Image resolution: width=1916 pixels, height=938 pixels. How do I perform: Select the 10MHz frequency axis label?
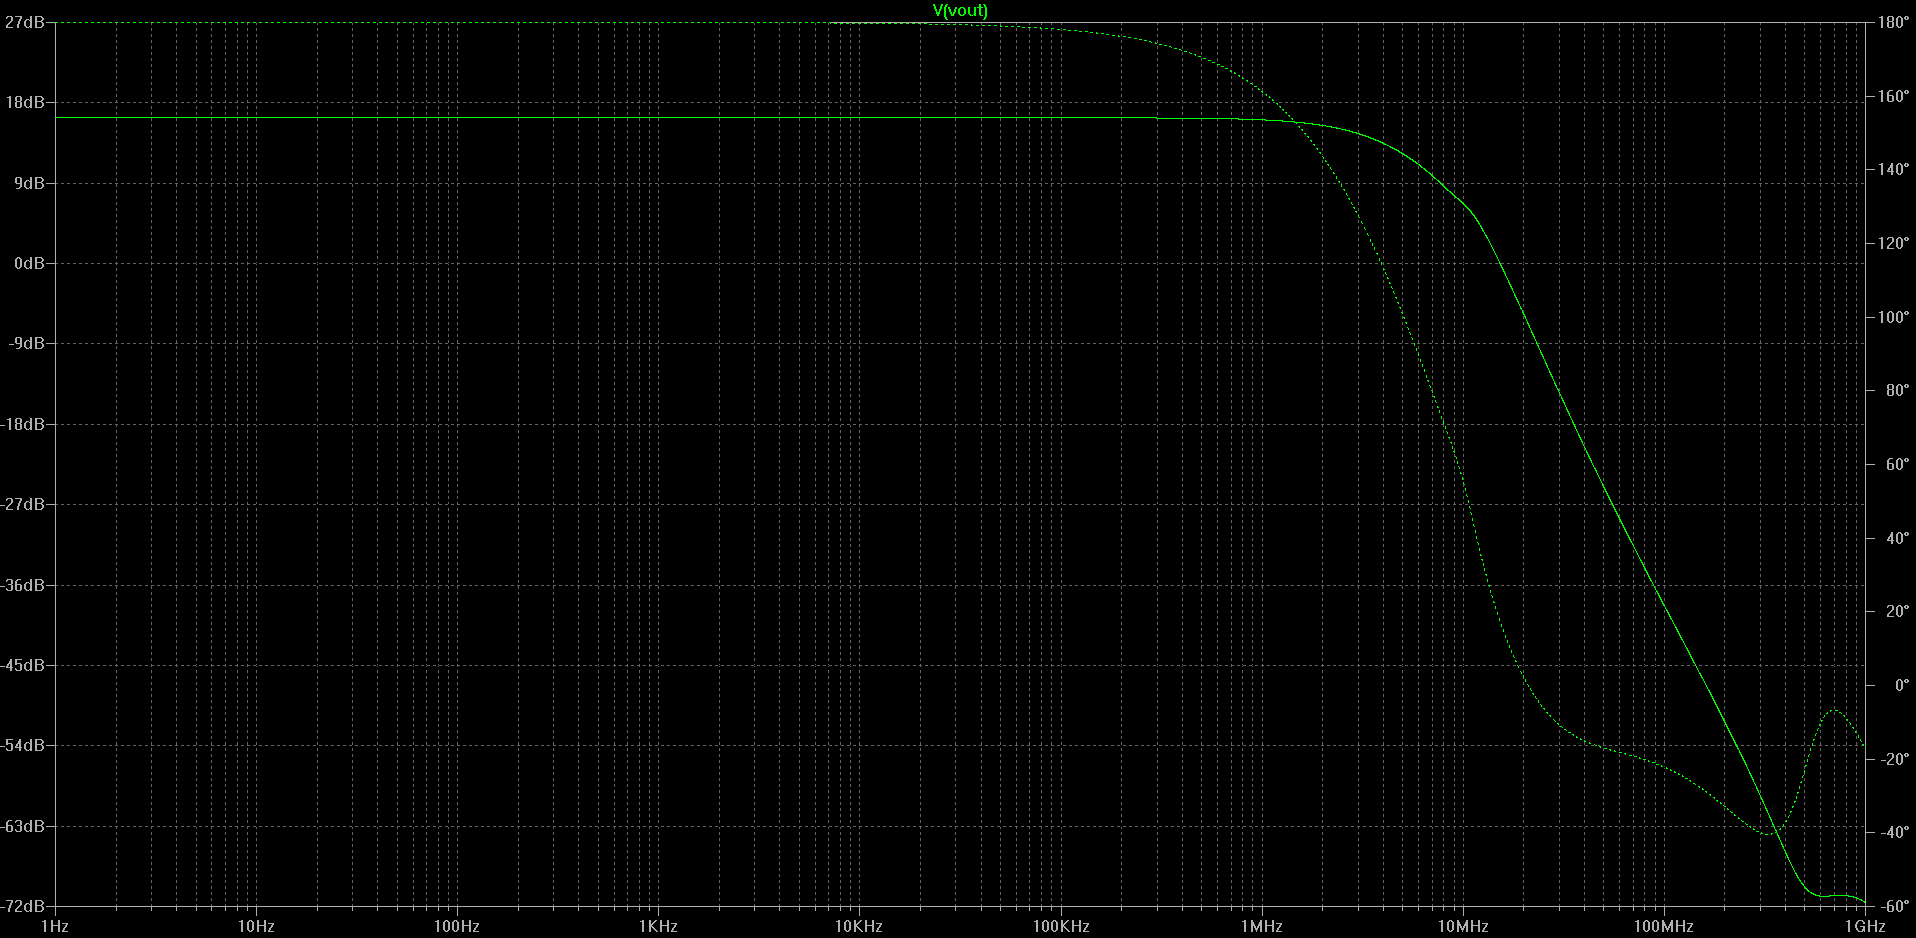[1463, 927]
